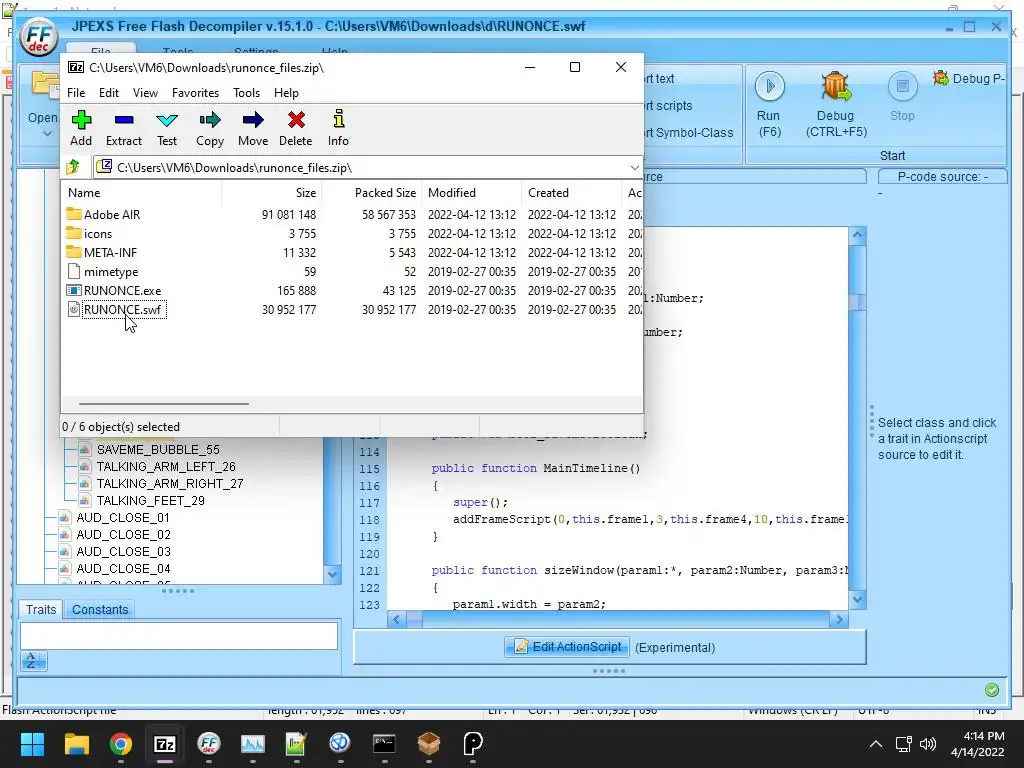Select AUD_CLOSE_01 in the tree
Viewport: 1024px width, 768px height.
tap(123, 517)
